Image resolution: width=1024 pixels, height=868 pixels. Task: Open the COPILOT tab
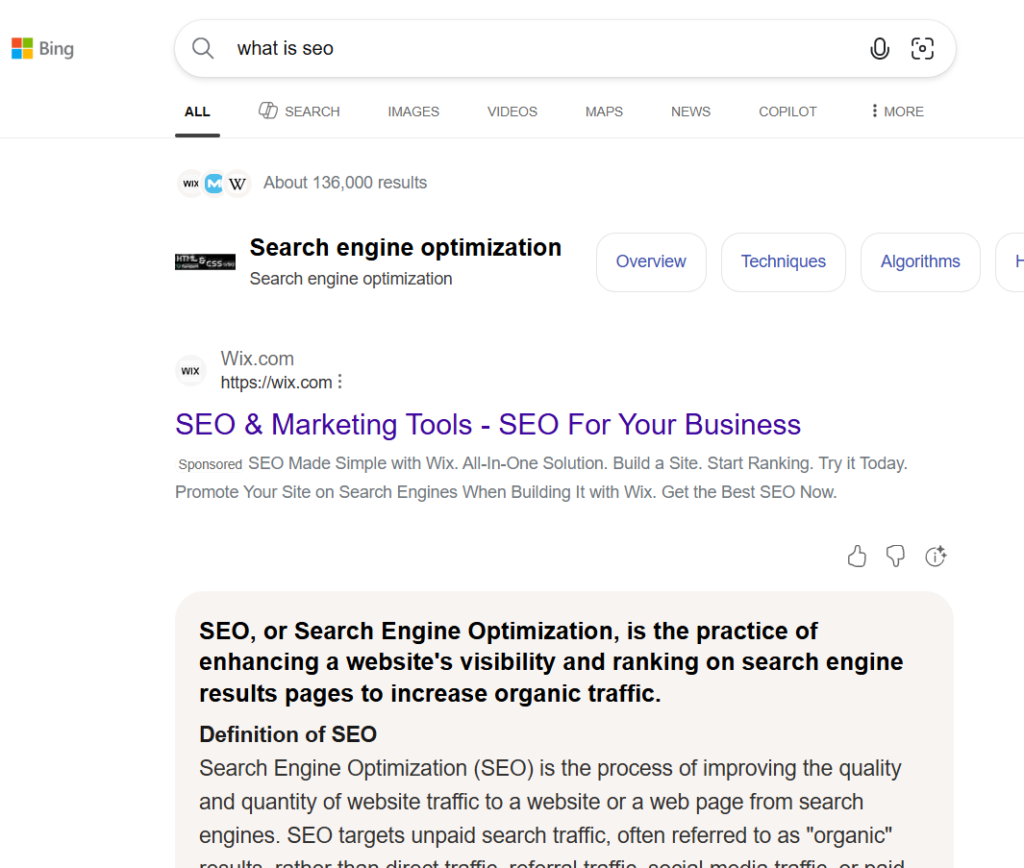tap(787, 111)
